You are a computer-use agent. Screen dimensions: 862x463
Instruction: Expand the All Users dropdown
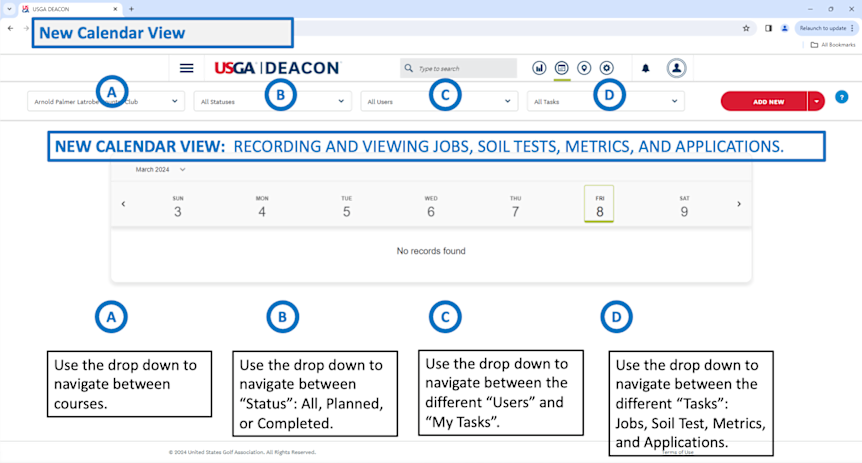439,101
